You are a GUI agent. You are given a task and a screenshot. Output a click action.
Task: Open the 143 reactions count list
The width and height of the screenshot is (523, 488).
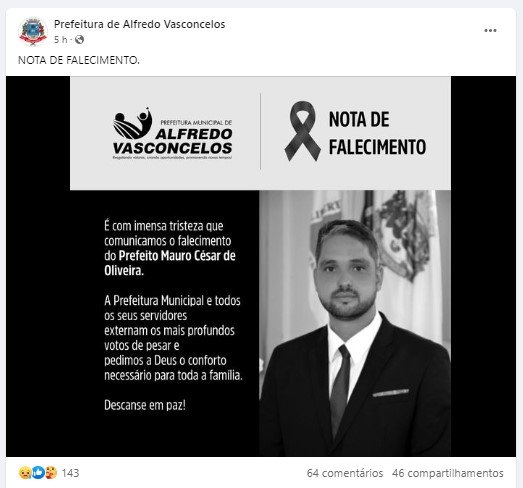coord(70,473)
